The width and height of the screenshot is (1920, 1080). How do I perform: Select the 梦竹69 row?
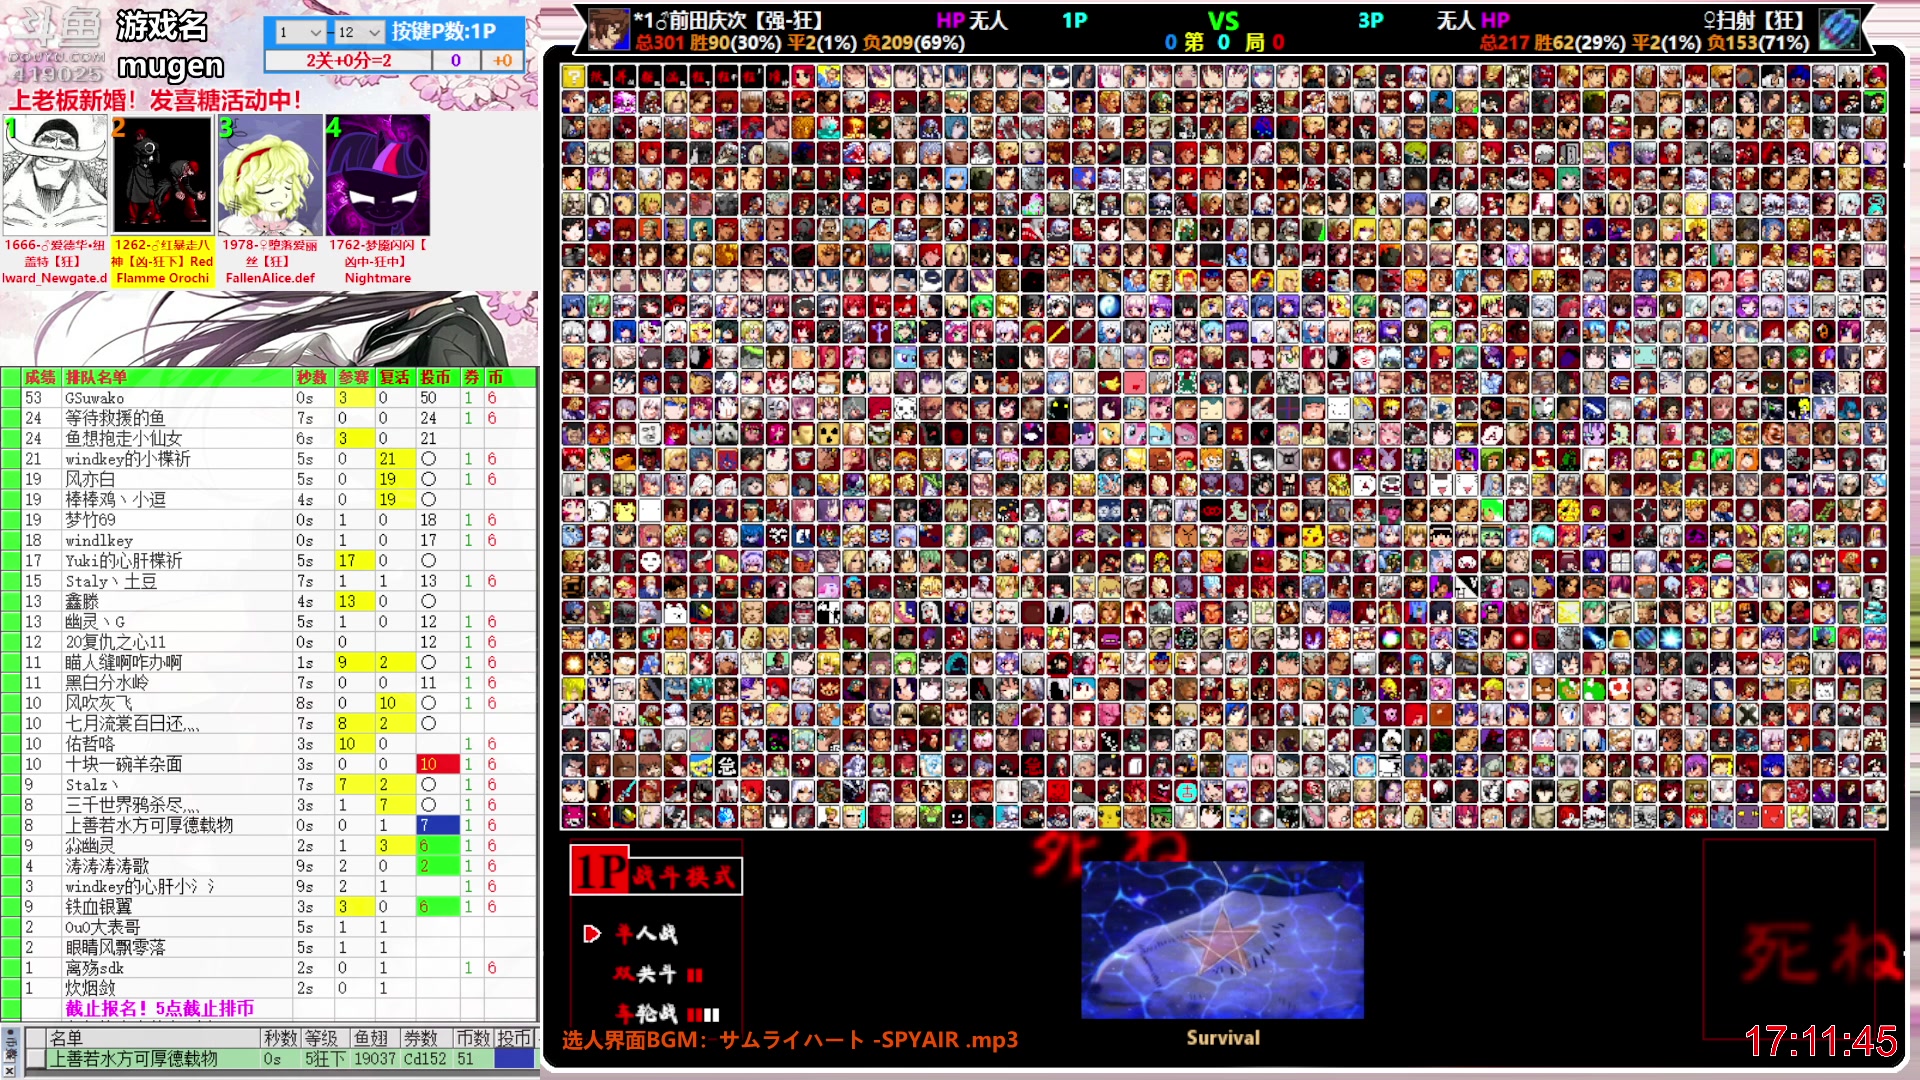click(270, 520)
